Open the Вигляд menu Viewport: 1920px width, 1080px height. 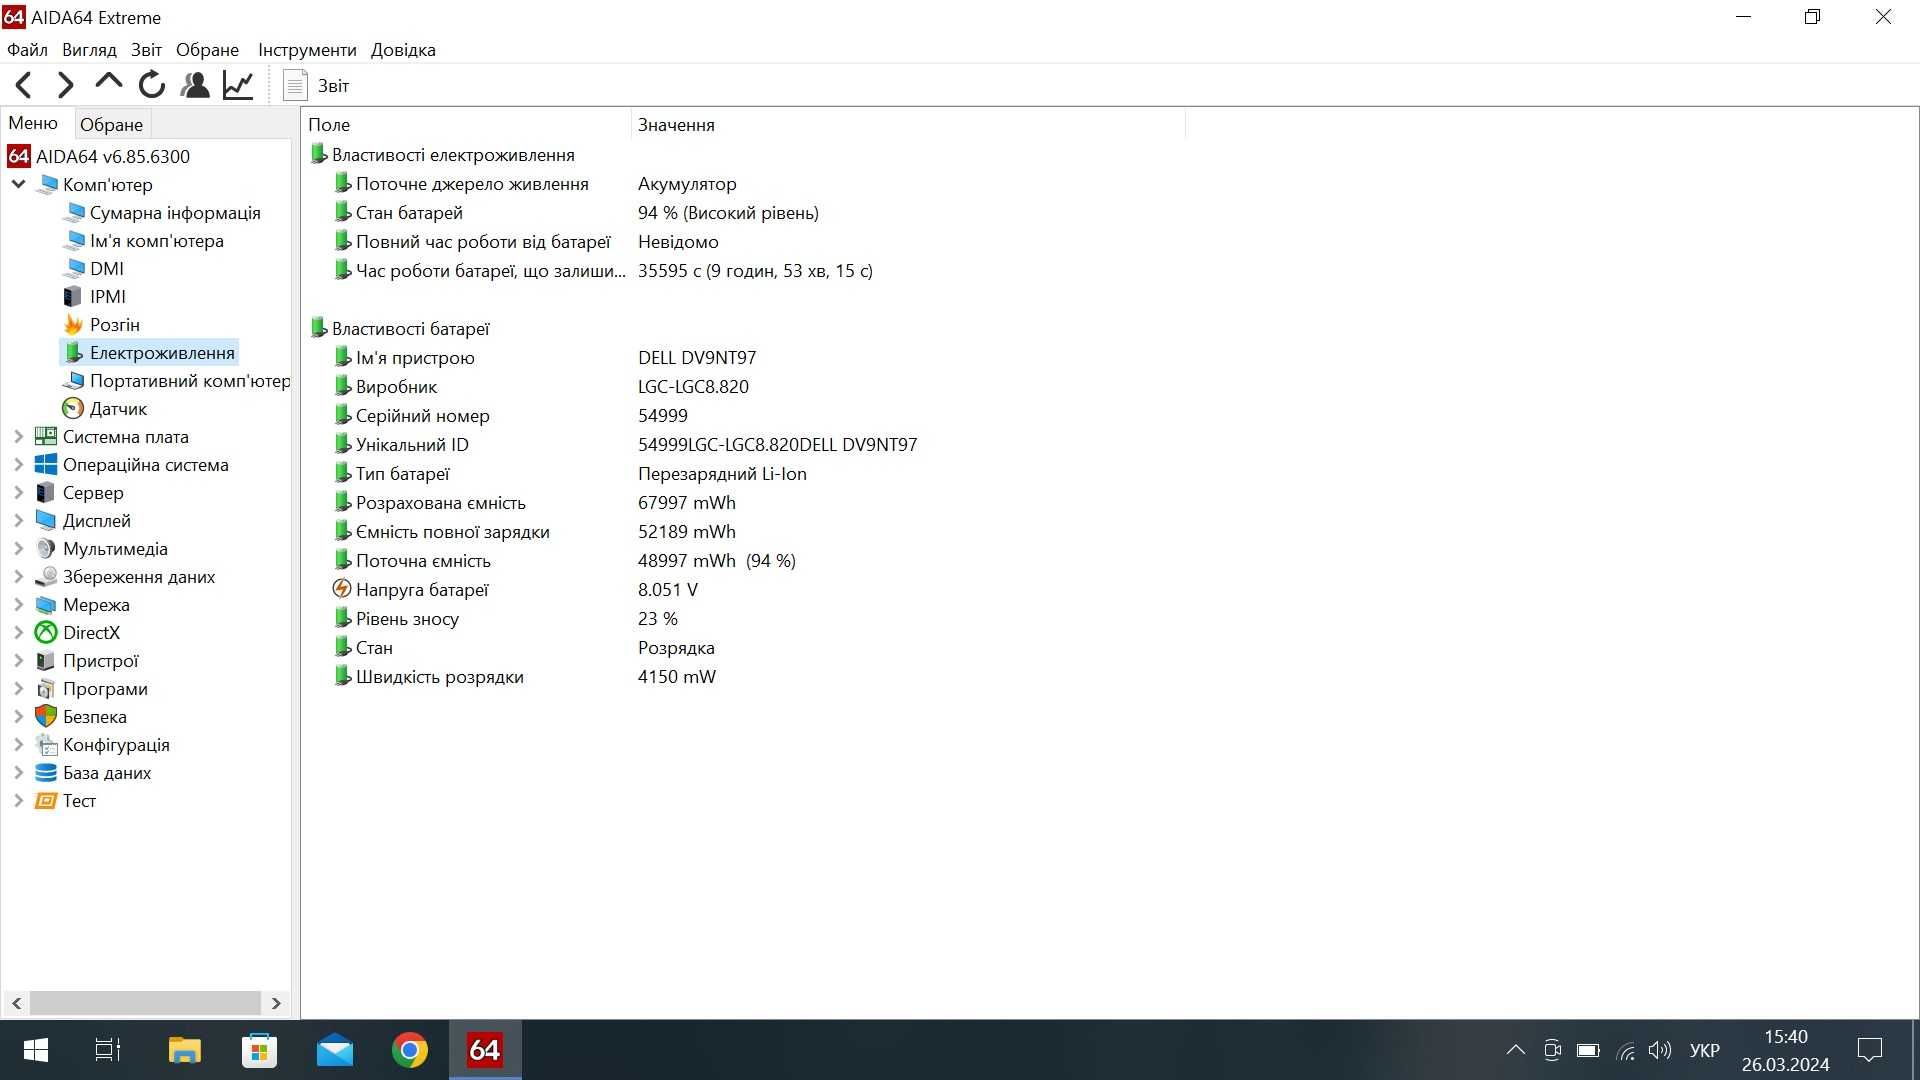89,50
